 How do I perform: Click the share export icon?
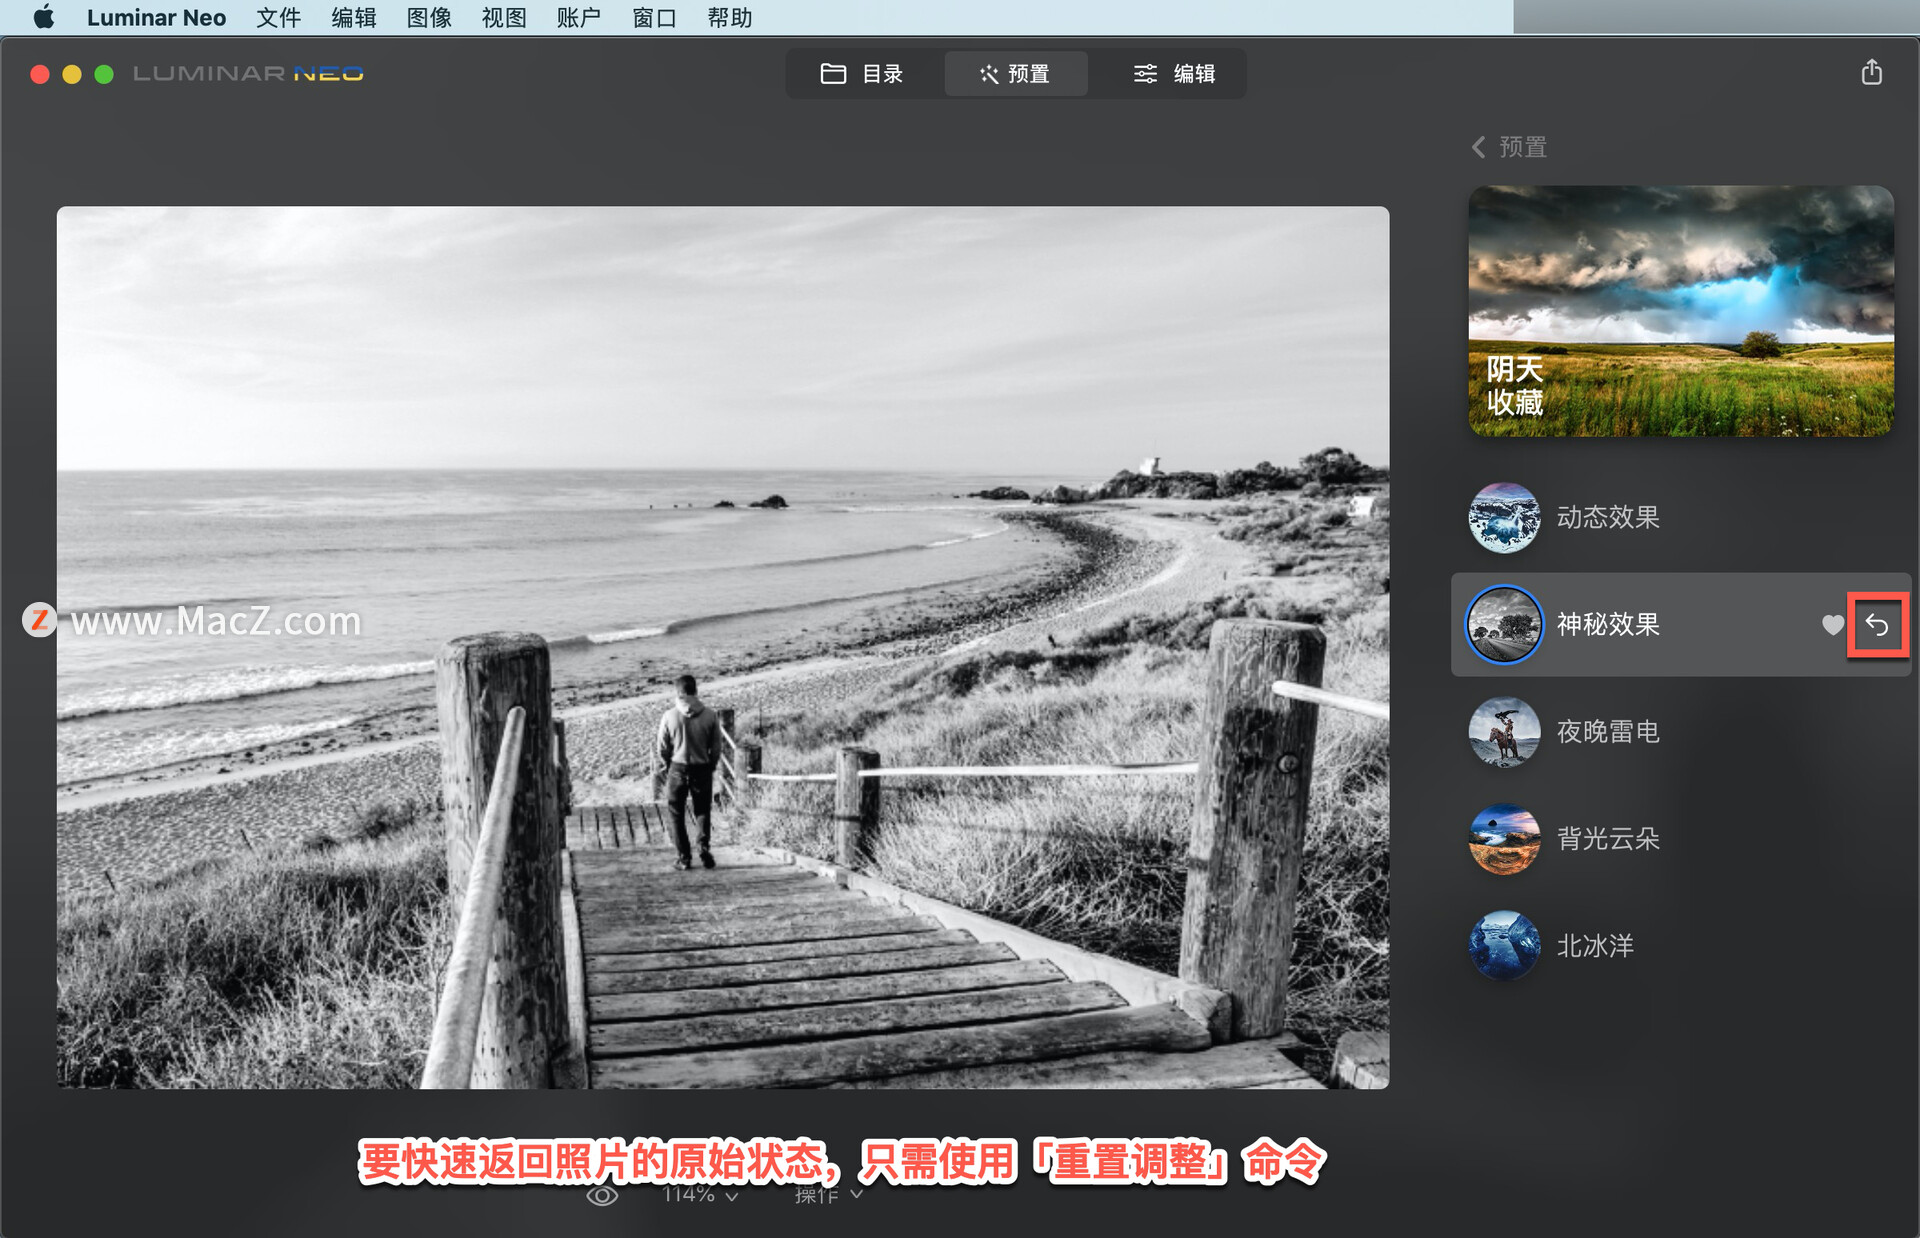1872,72
